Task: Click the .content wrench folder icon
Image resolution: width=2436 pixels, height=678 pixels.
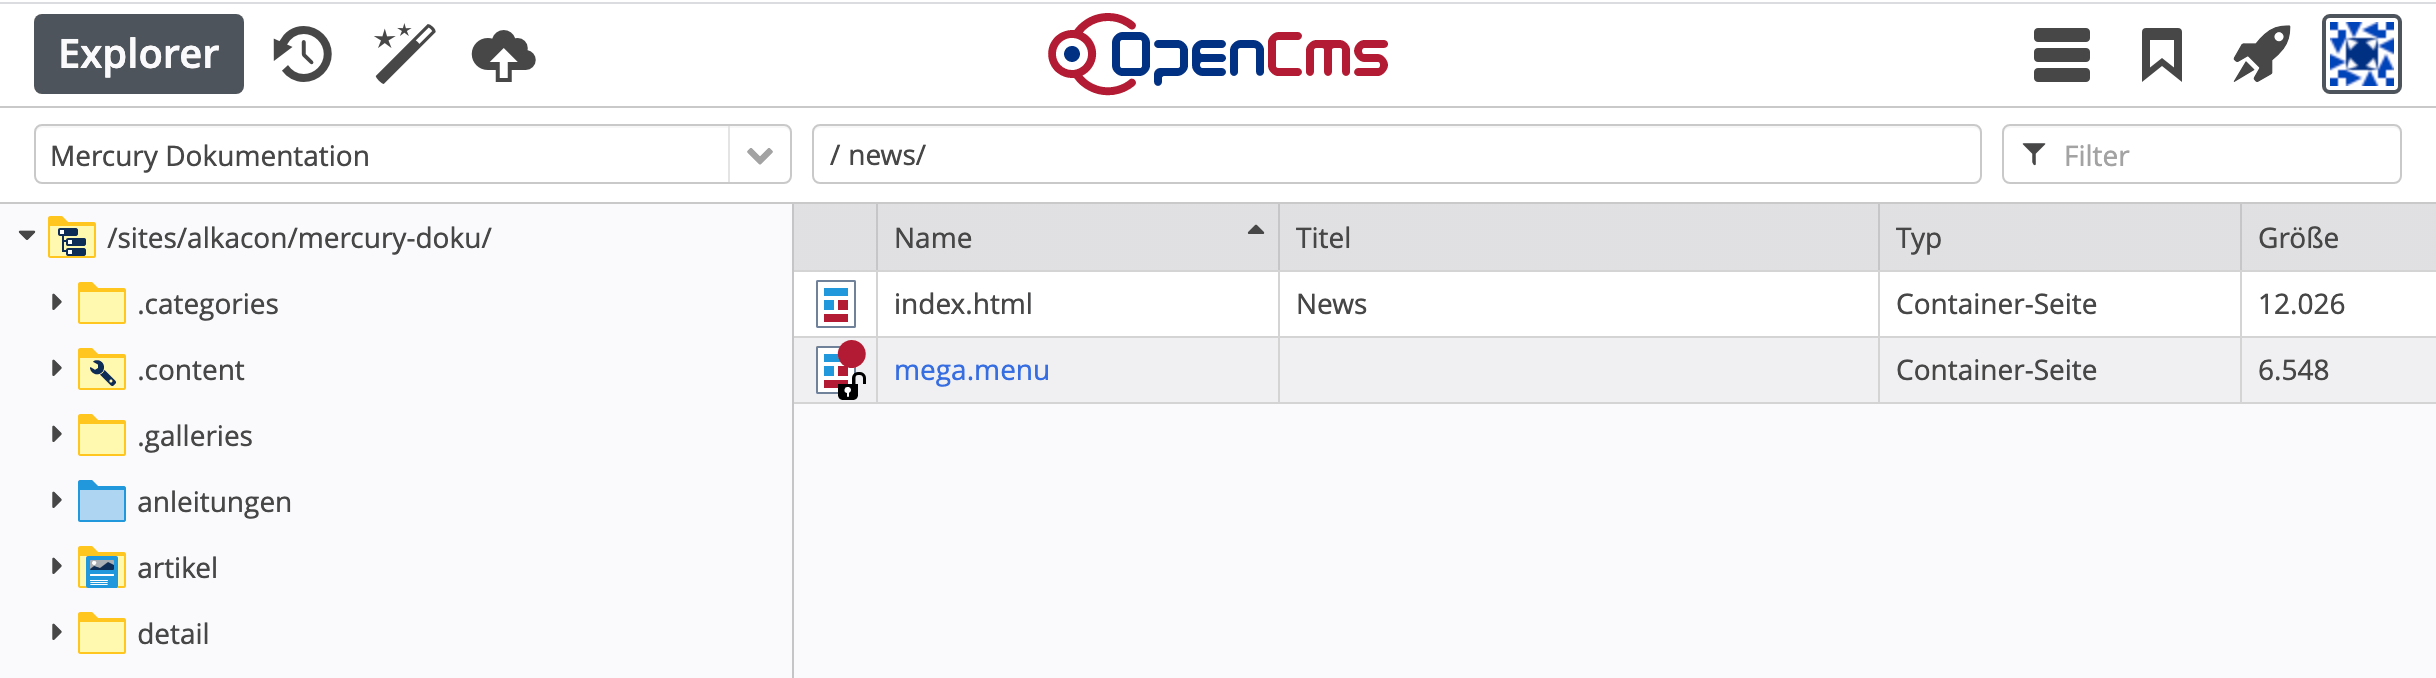Action: point(102,369)
